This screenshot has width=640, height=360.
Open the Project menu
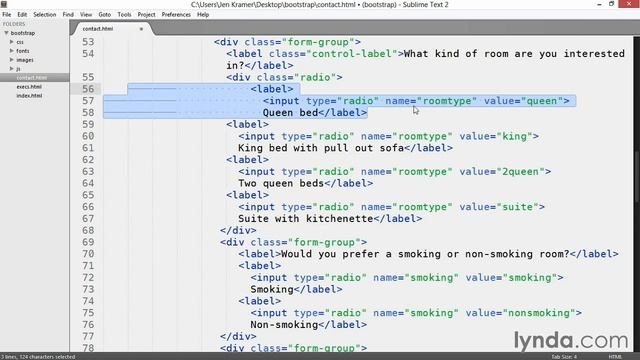click(x=146, y=14)
